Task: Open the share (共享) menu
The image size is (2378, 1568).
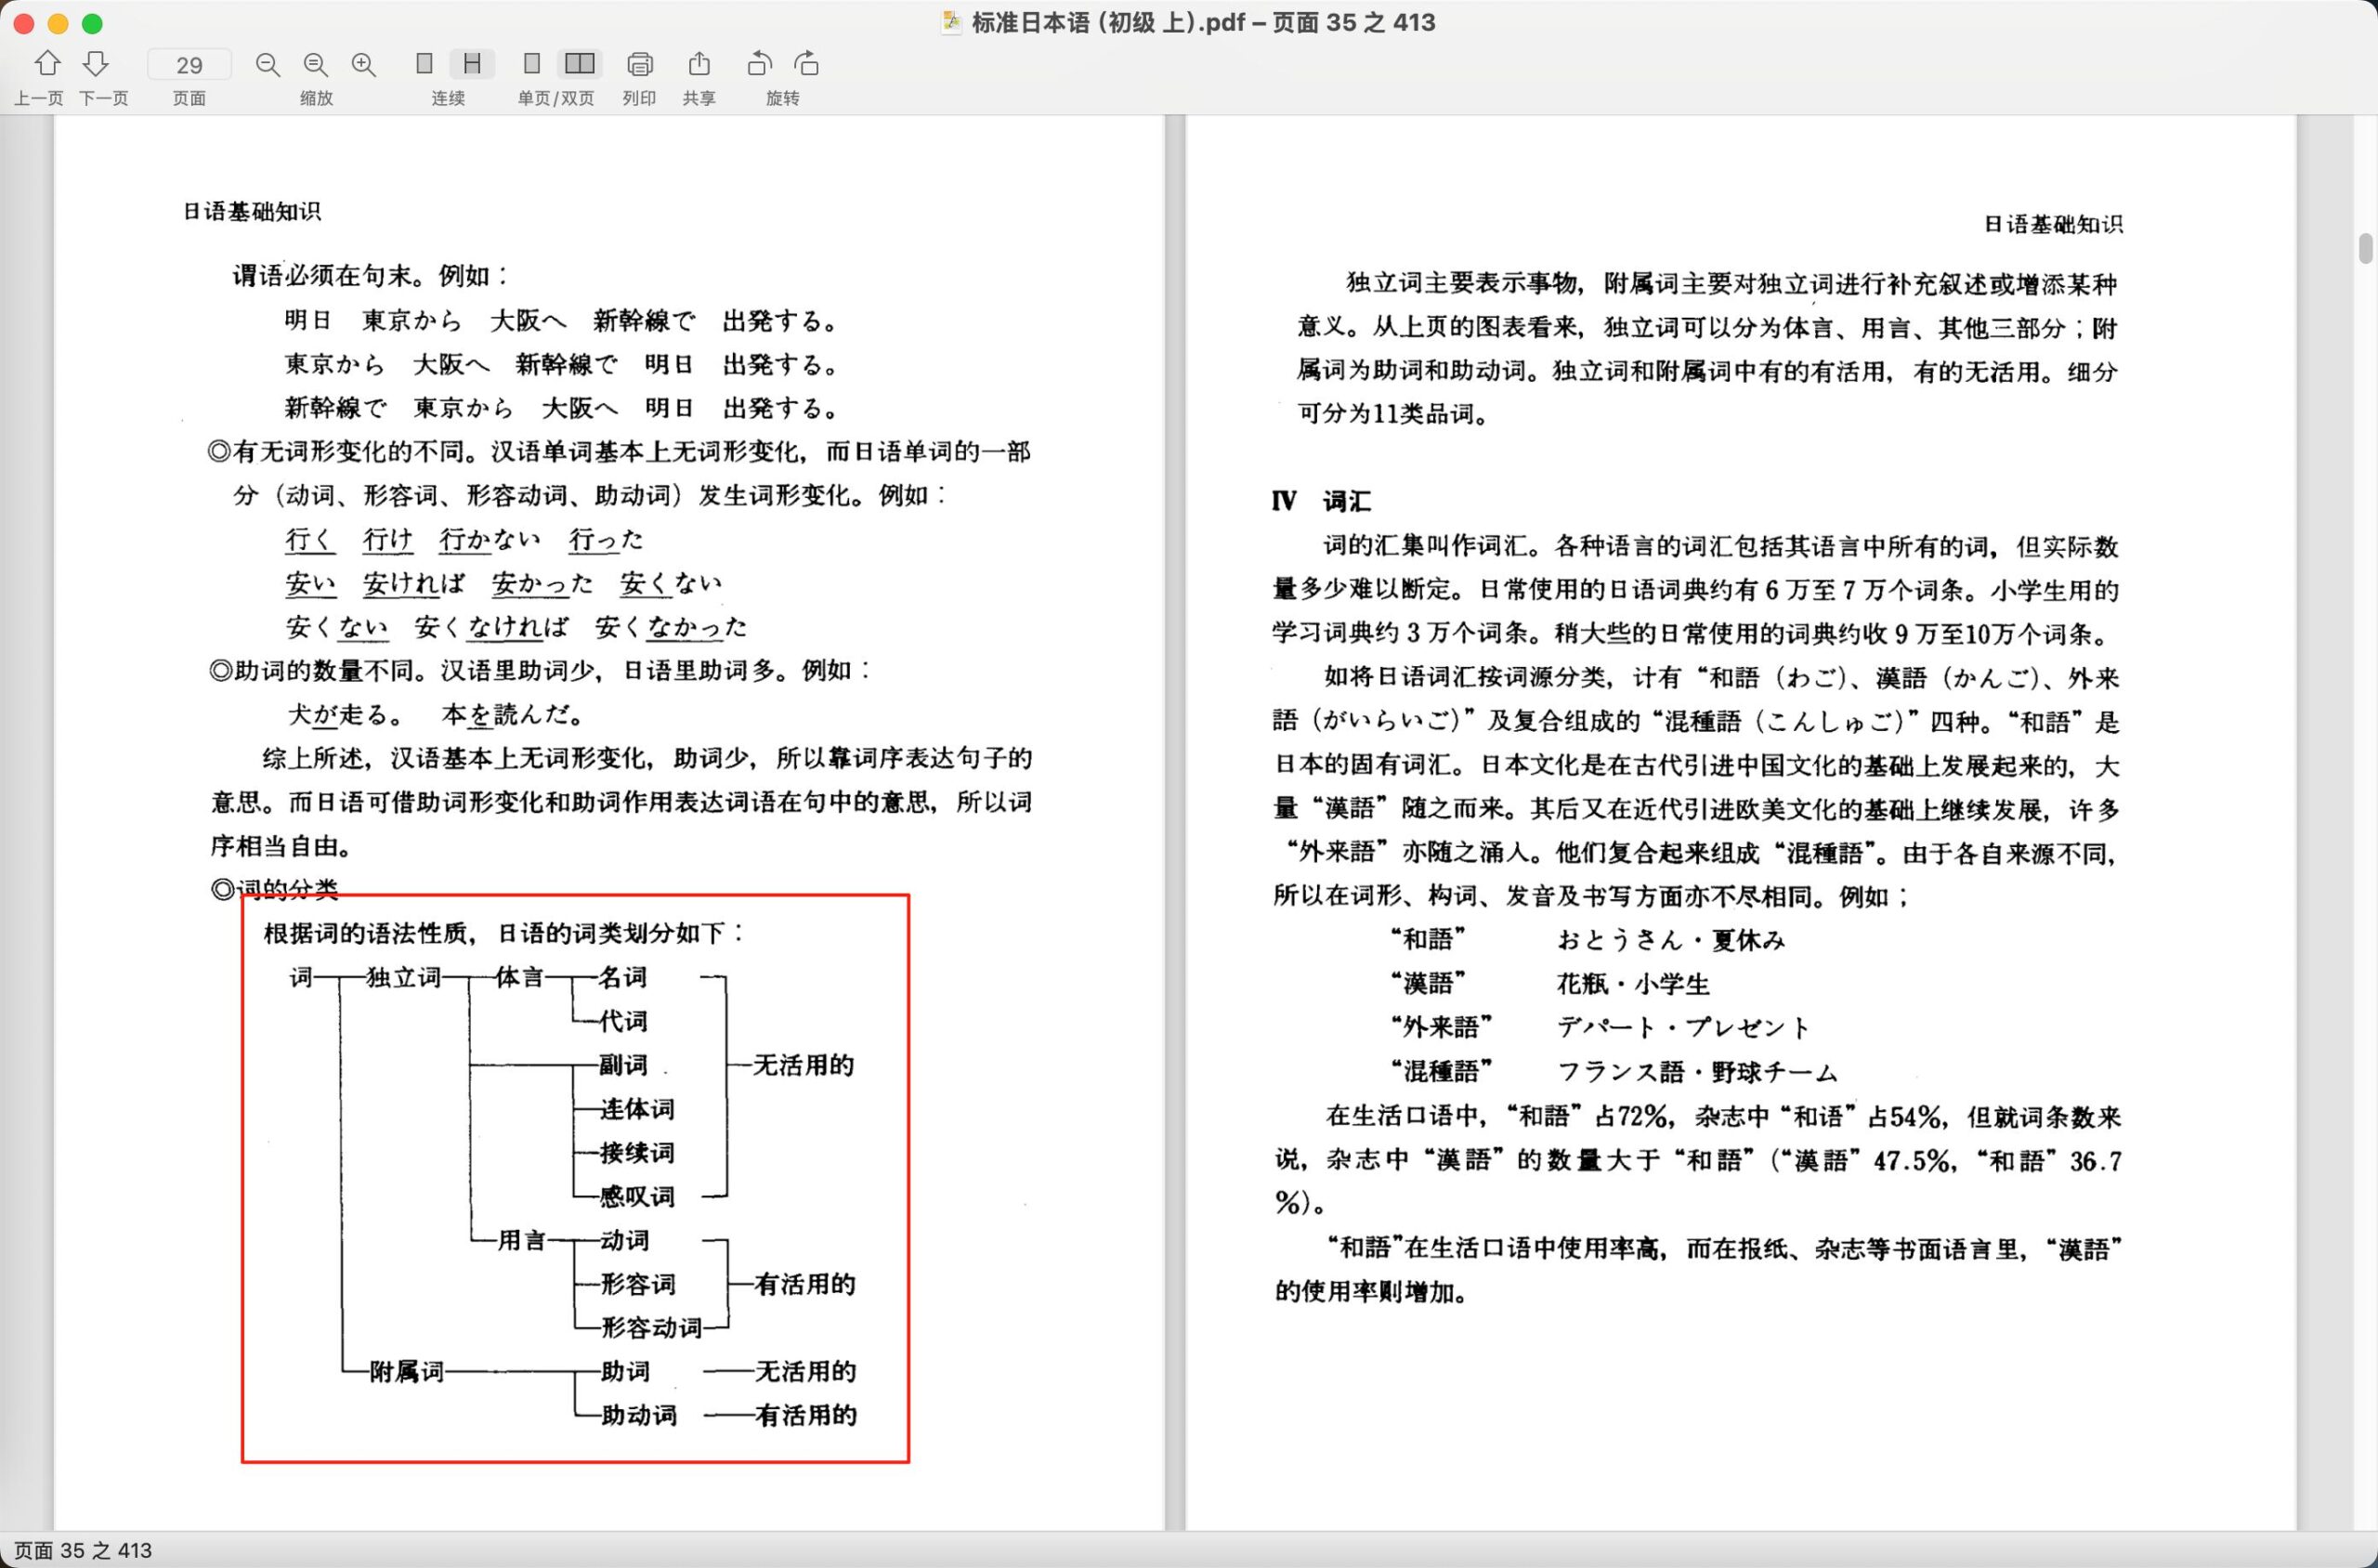Action: pyautogui.click(x=699, y=65)
